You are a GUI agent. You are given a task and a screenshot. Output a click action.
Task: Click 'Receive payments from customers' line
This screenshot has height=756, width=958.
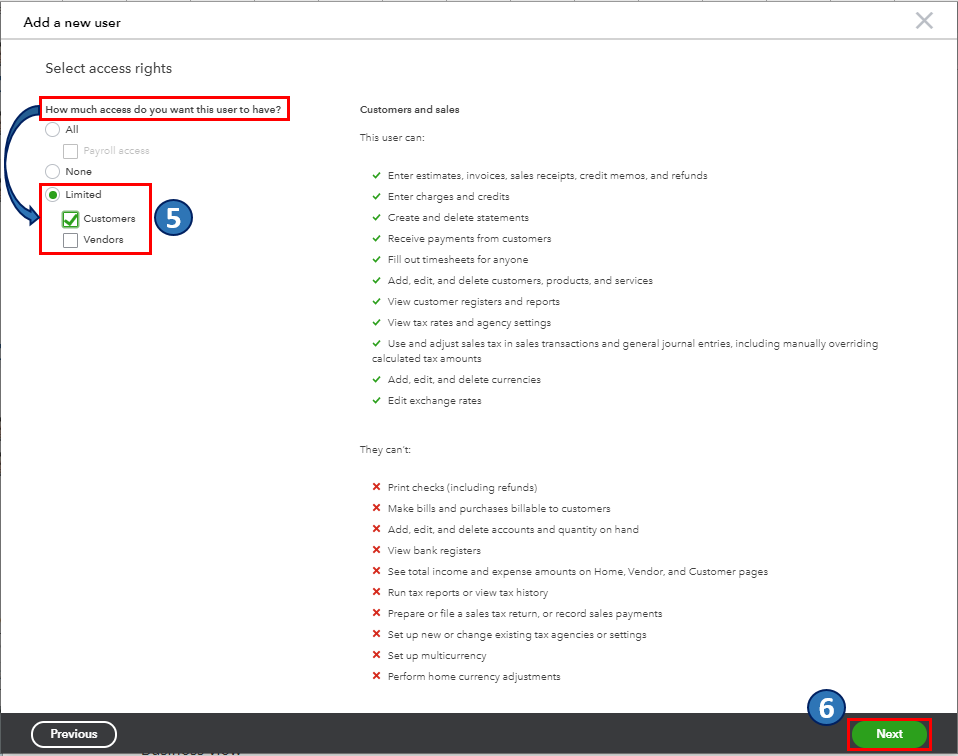click(x=469, y=238)
